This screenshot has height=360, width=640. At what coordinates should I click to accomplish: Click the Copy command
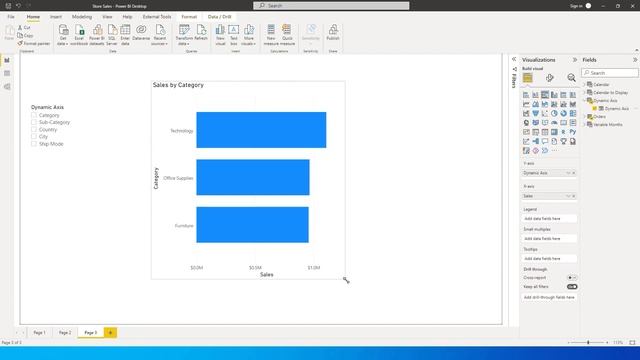click(x=25, y=36)
